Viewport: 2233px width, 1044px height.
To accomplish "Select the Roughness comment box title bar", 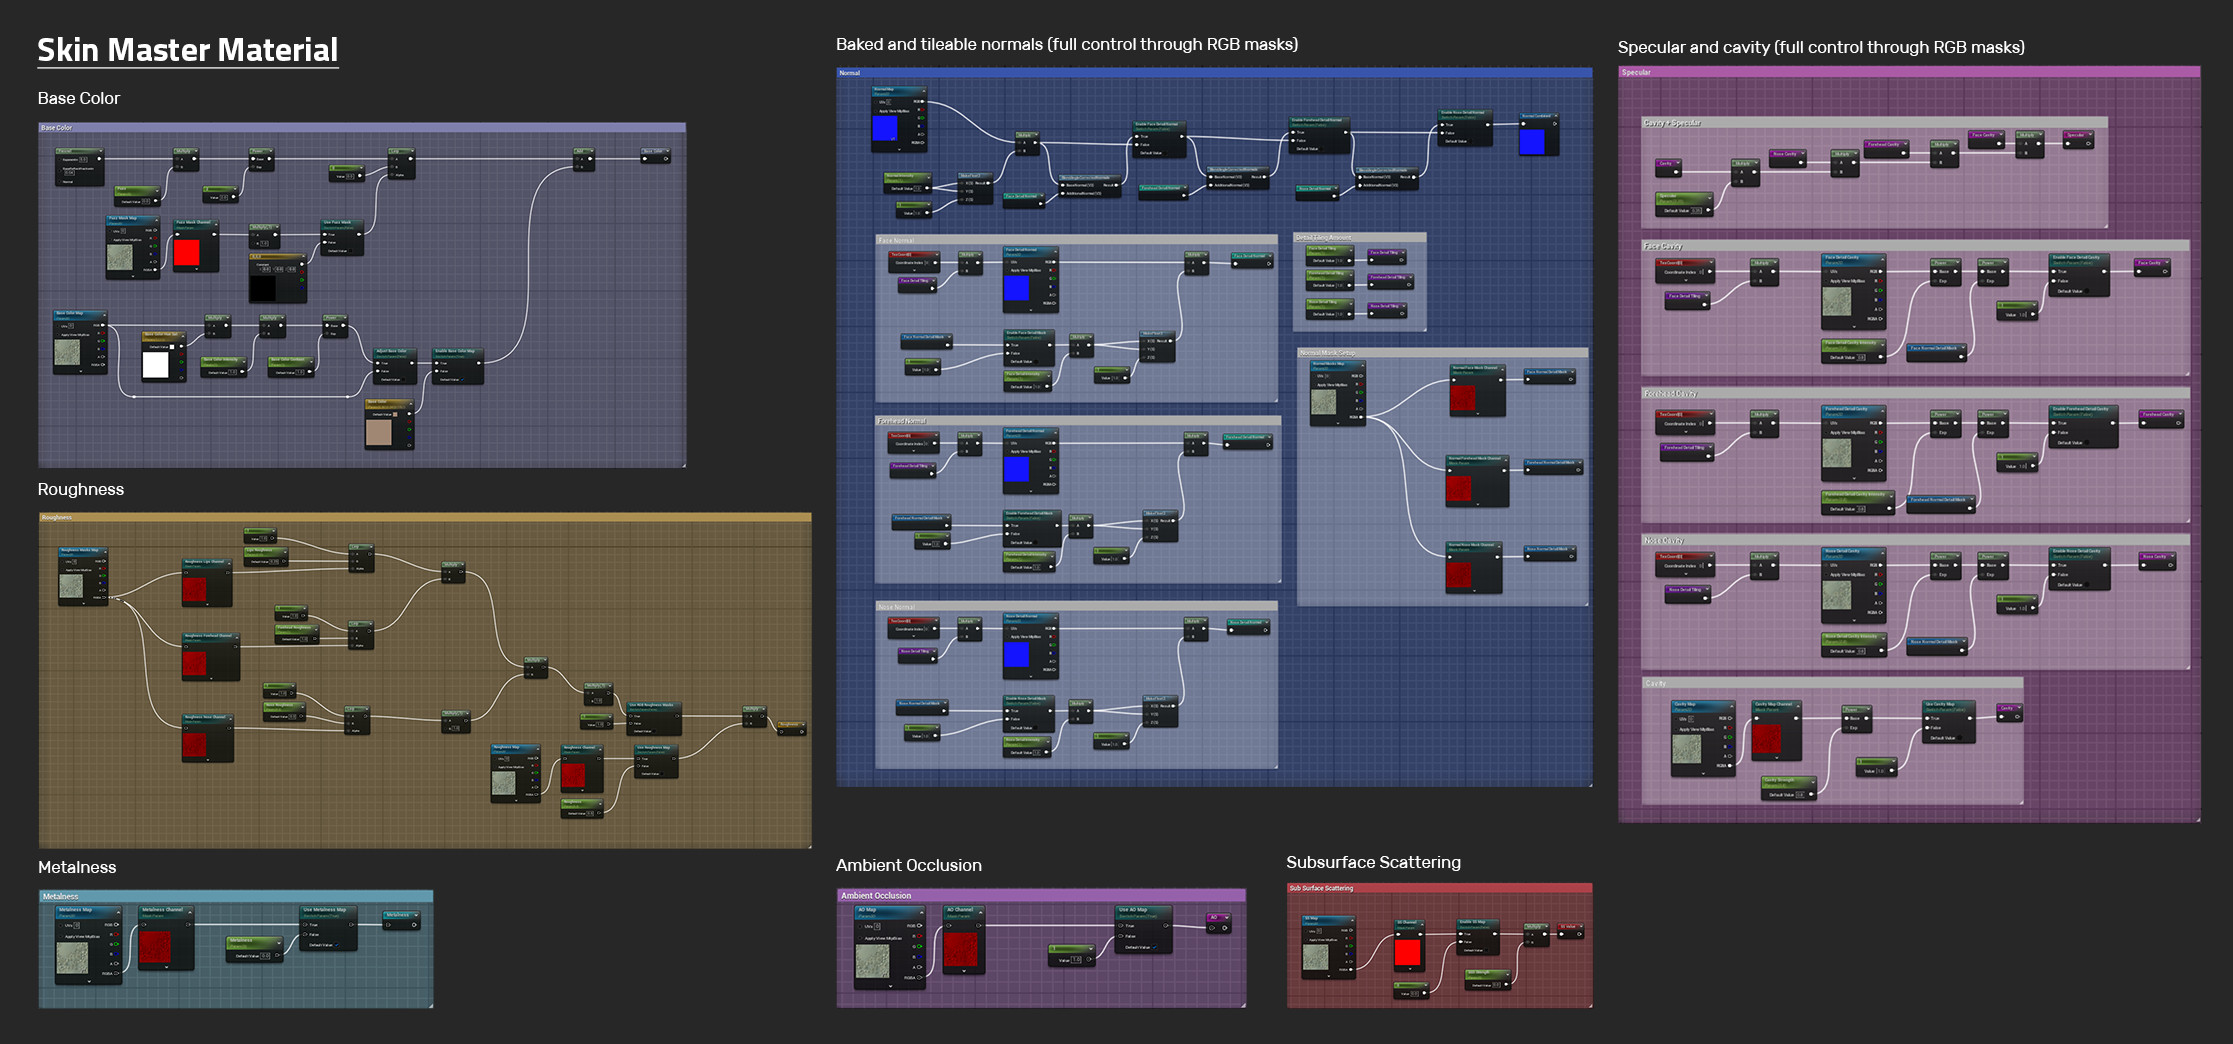I will click(x=425, y=517).
